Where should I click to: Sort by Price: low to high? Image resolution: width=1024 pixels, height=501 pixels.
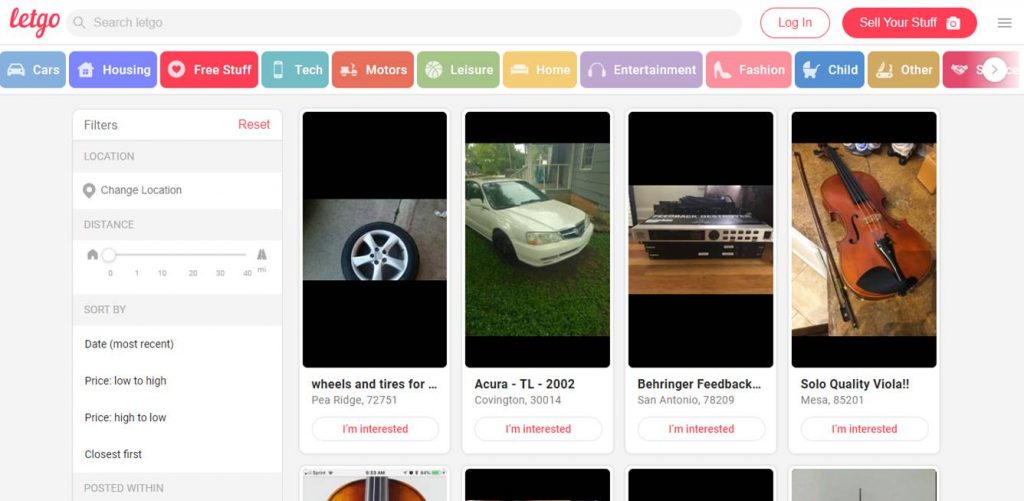pyautogui.click(x=126, y=381)
